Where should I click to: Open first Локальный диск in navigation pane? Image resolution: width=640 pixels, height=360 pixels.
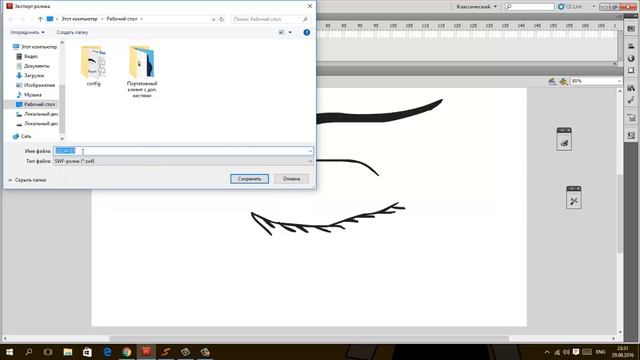pyautogui.click(x=37, y=114)
